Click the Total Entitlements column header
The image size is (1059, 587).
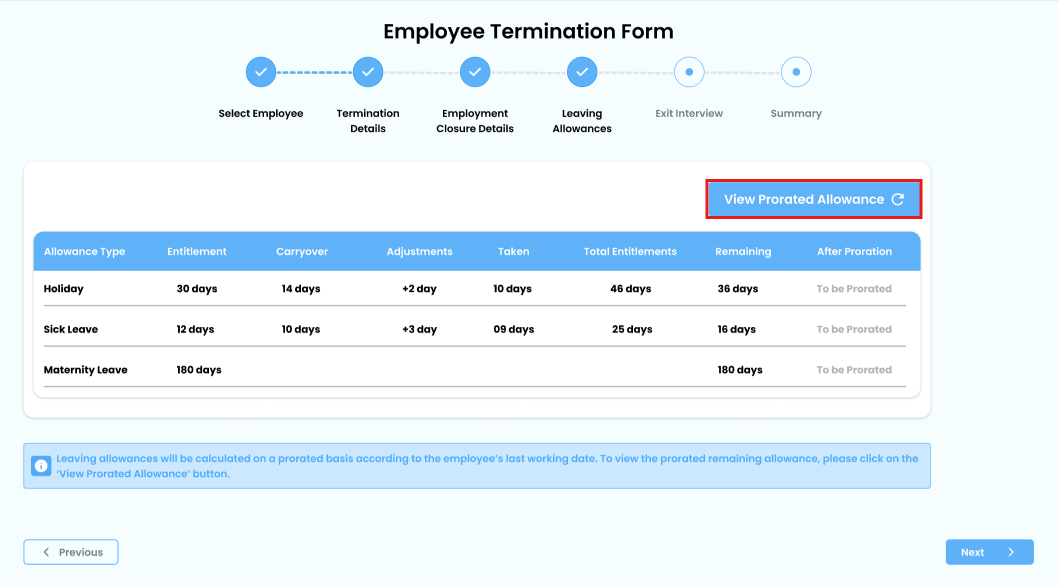tap(630, 252)
